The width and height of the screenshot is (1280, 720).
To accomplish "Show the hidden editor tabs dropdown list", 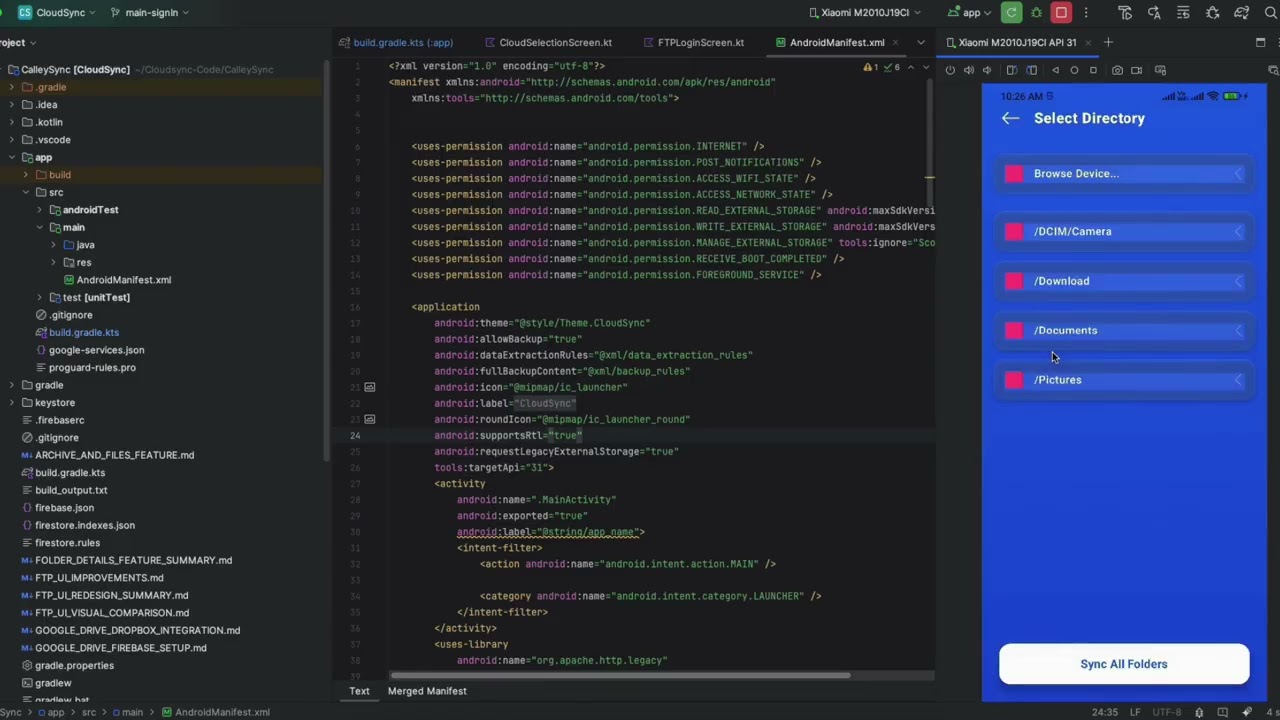I will [x=921, y=42].
